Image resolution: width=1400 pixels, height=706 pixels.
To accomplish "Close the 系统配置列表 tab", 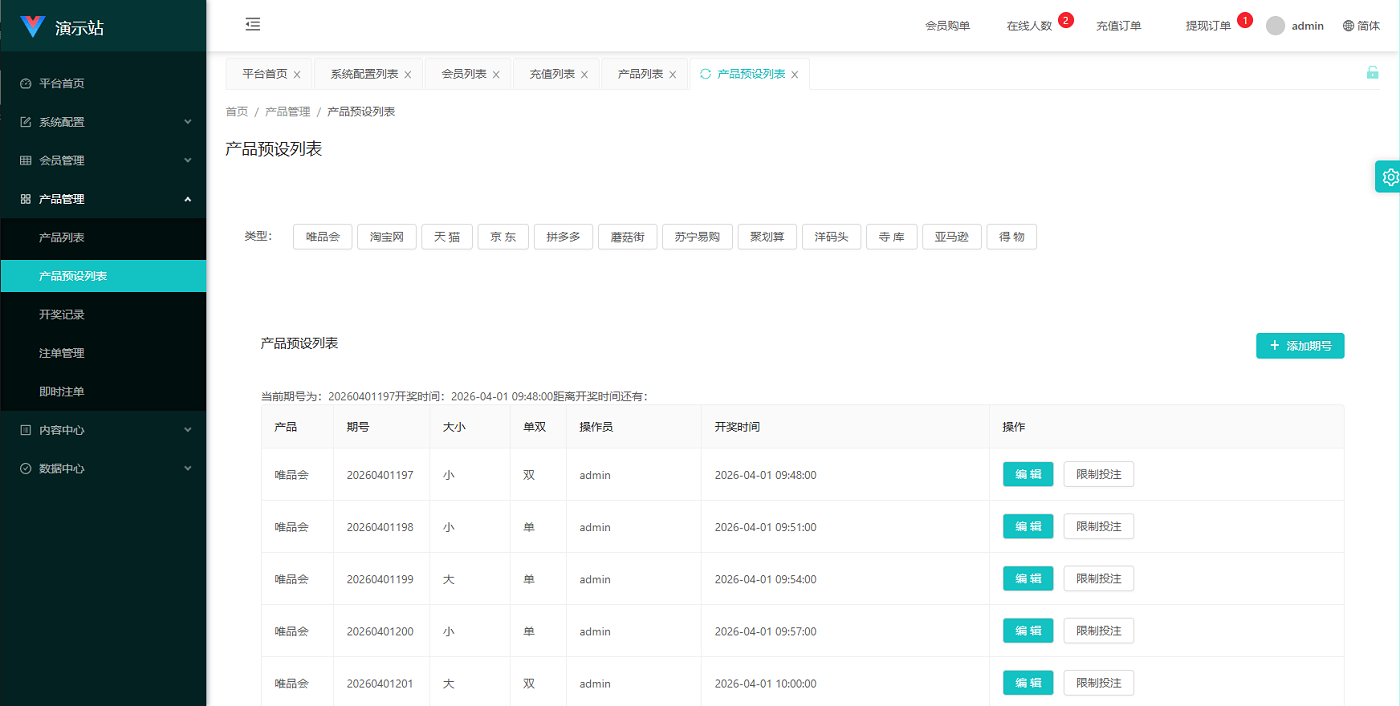I will 408,75.
